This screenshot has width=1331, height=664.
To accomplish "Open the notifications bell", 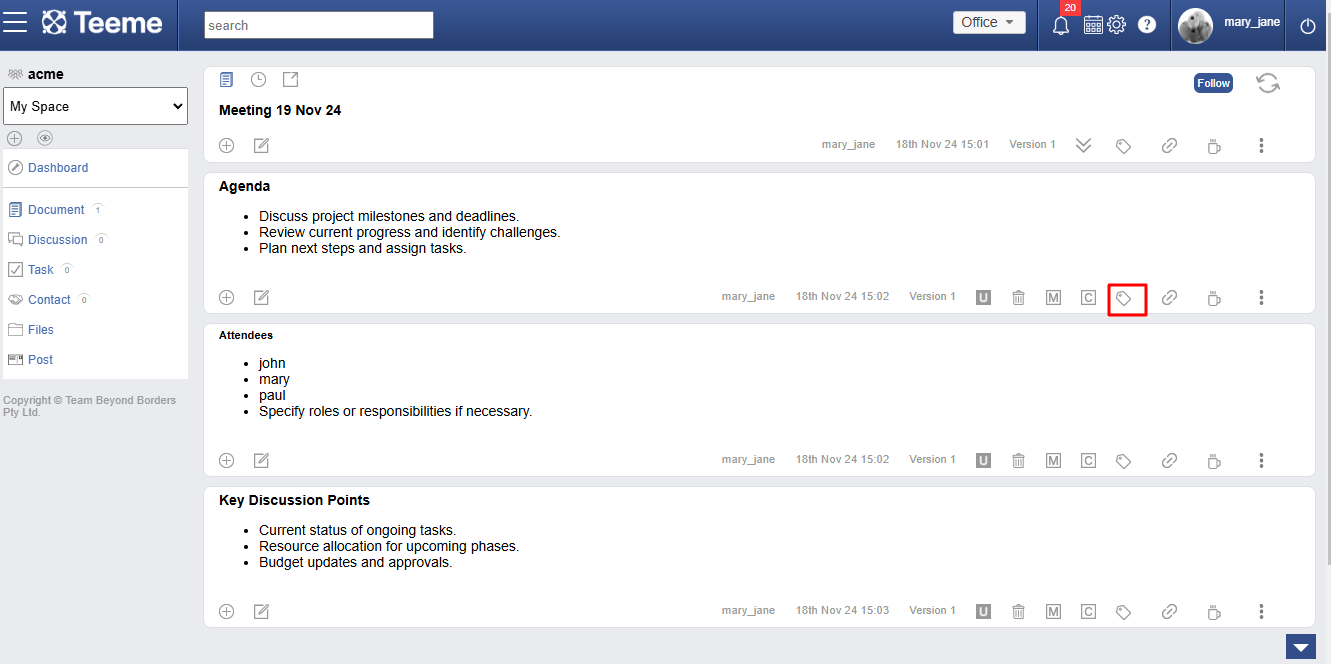I will 1061,25.
